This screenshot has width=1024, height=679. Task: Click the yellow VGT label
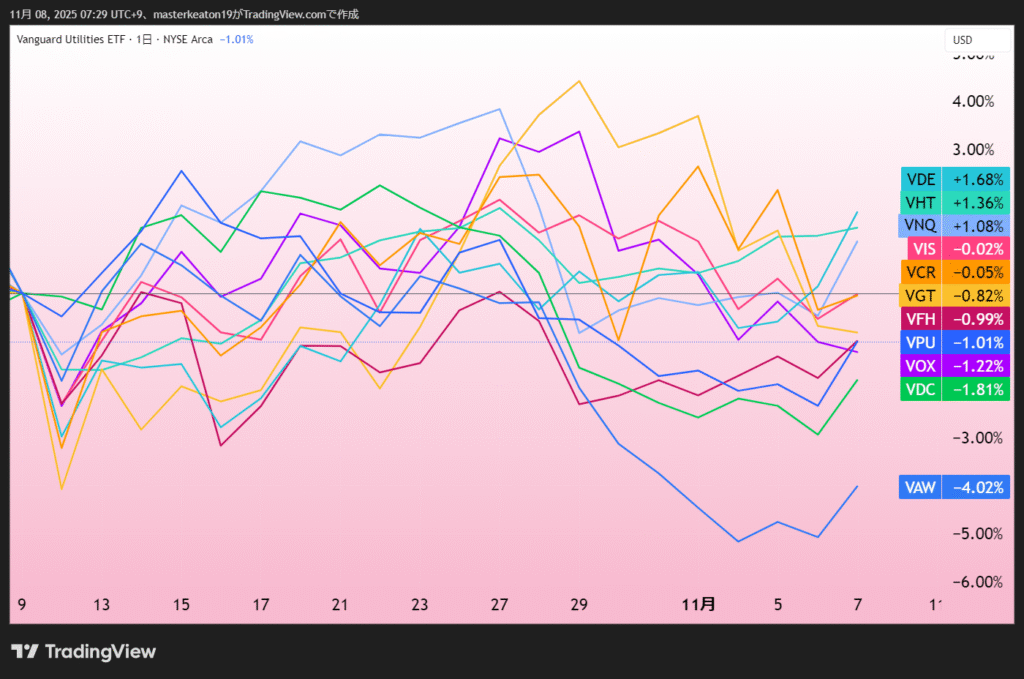coord(920,295)
